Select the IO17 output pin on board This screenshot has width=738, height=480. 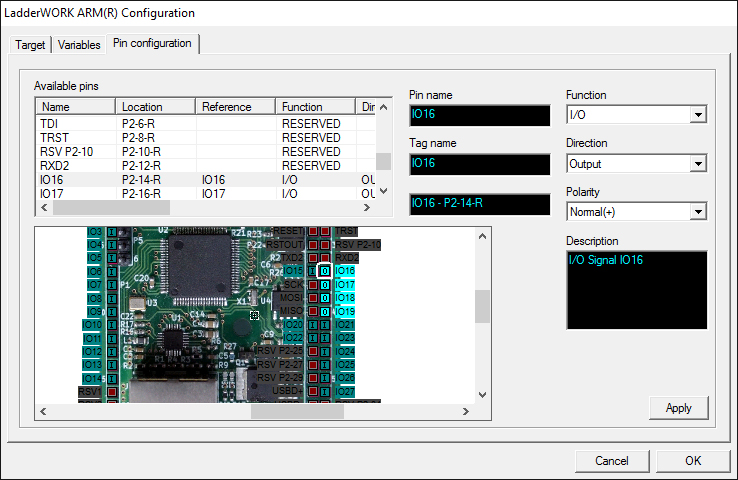[325, 285]
